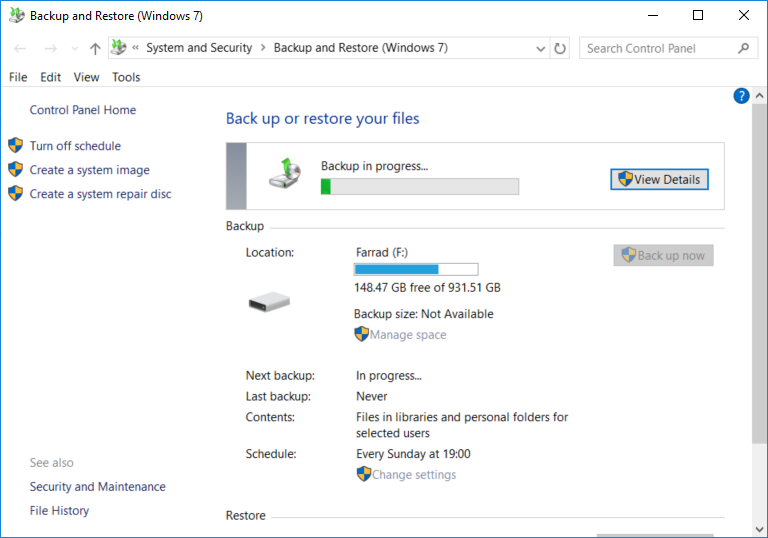Click the backup in progress drive icon
Viewport: 768px width, 538px height.
coord(285,173)
